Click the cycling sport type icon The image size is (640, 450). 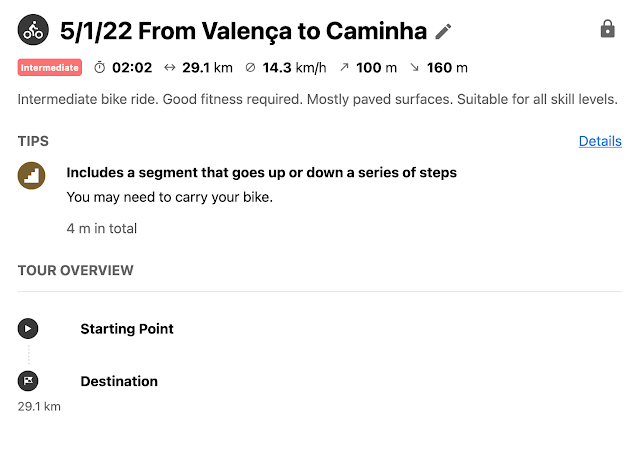click(x=33, y=30)
